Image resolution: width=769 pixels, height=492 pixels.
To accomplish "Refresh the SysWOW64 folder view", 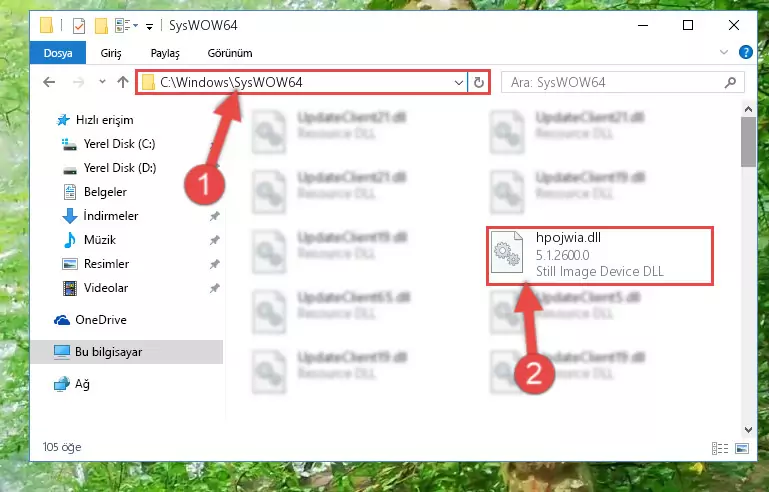I will coord(479,82).
